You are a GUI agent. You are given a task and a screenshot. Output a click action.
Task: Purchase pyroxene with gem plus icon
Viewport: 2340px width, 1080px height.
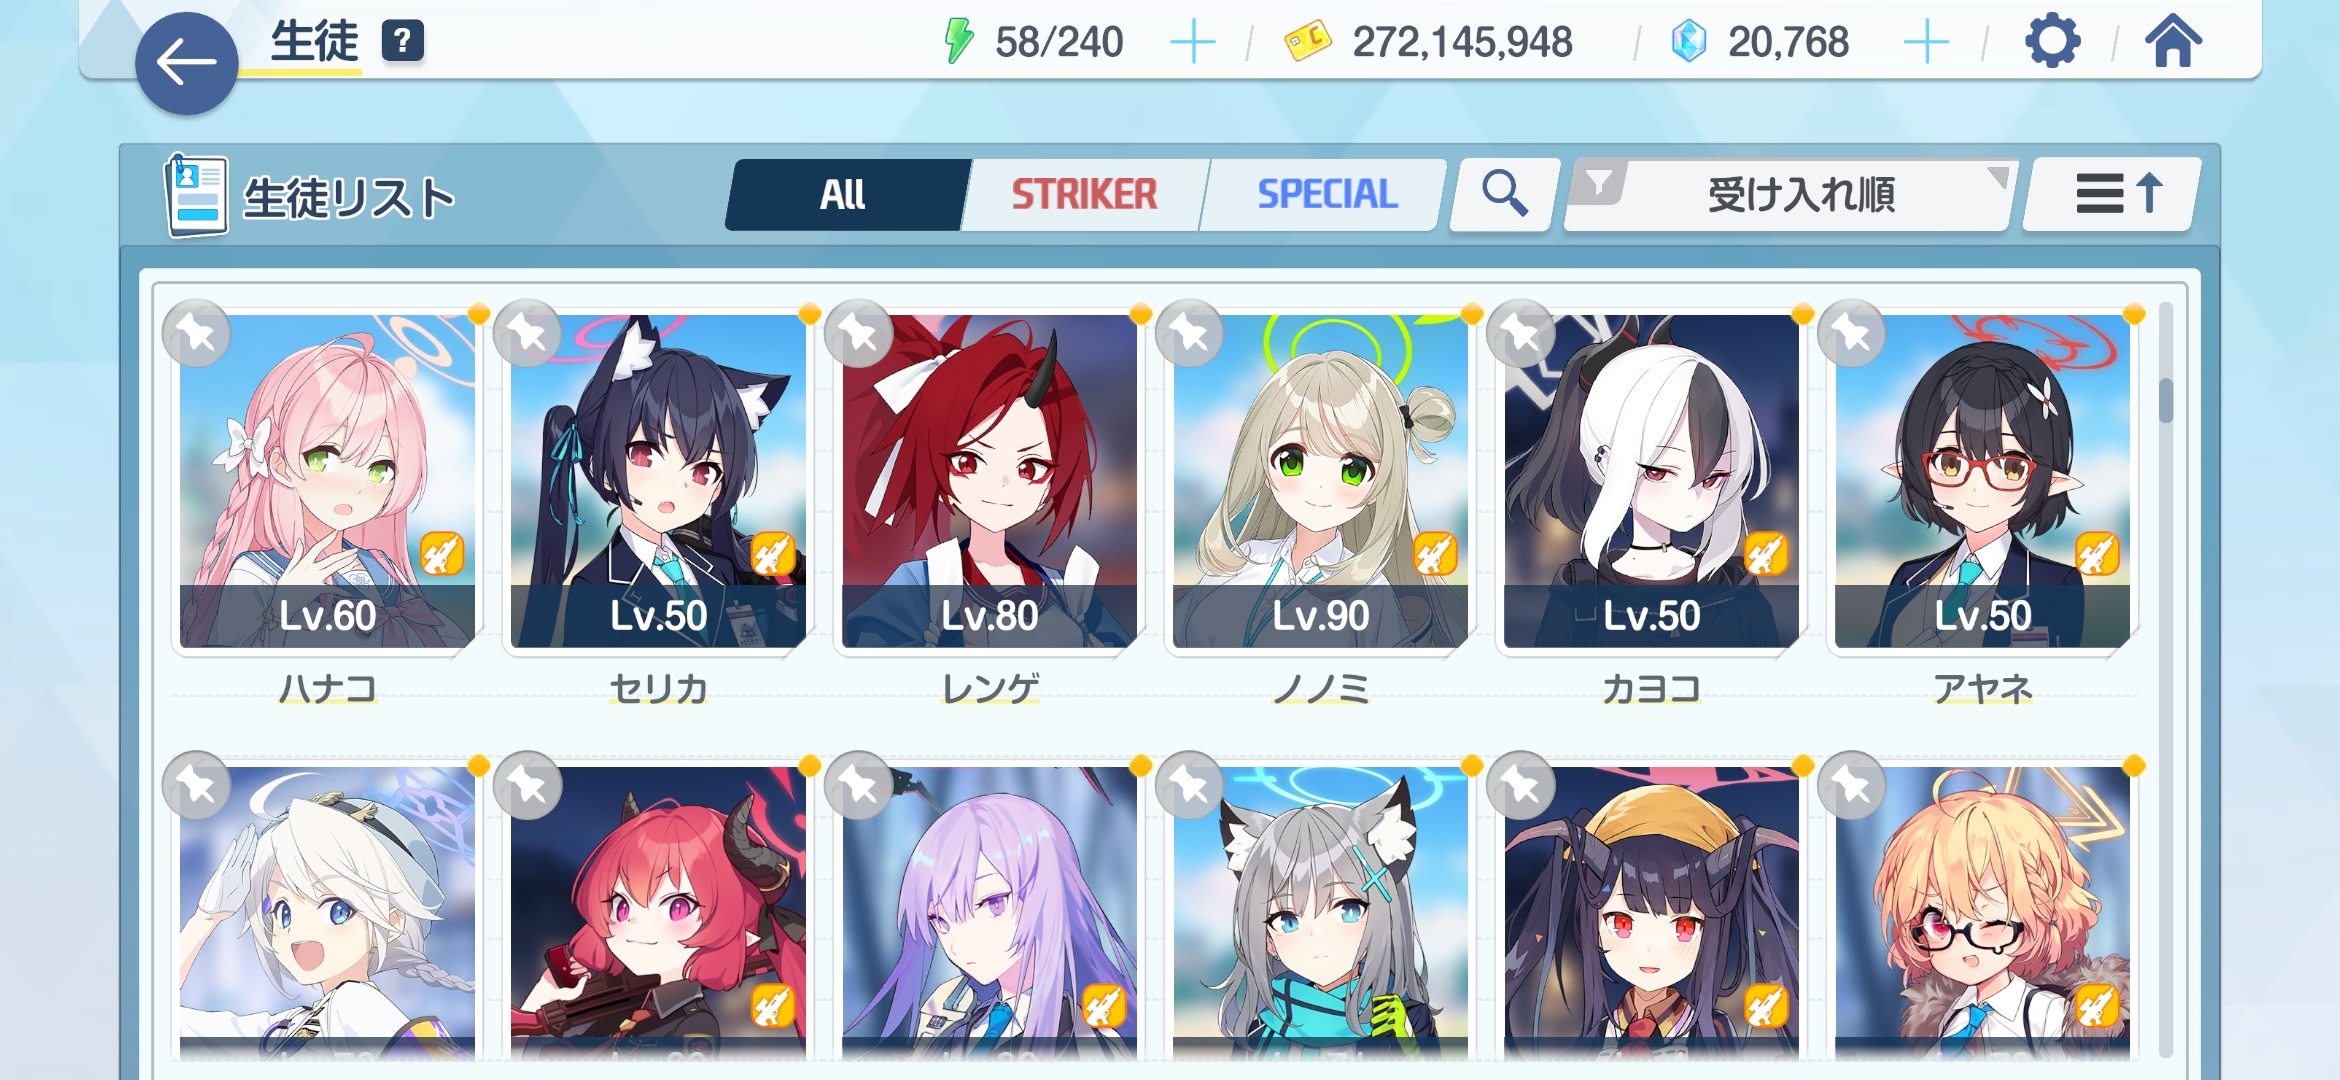(1926, 43)
